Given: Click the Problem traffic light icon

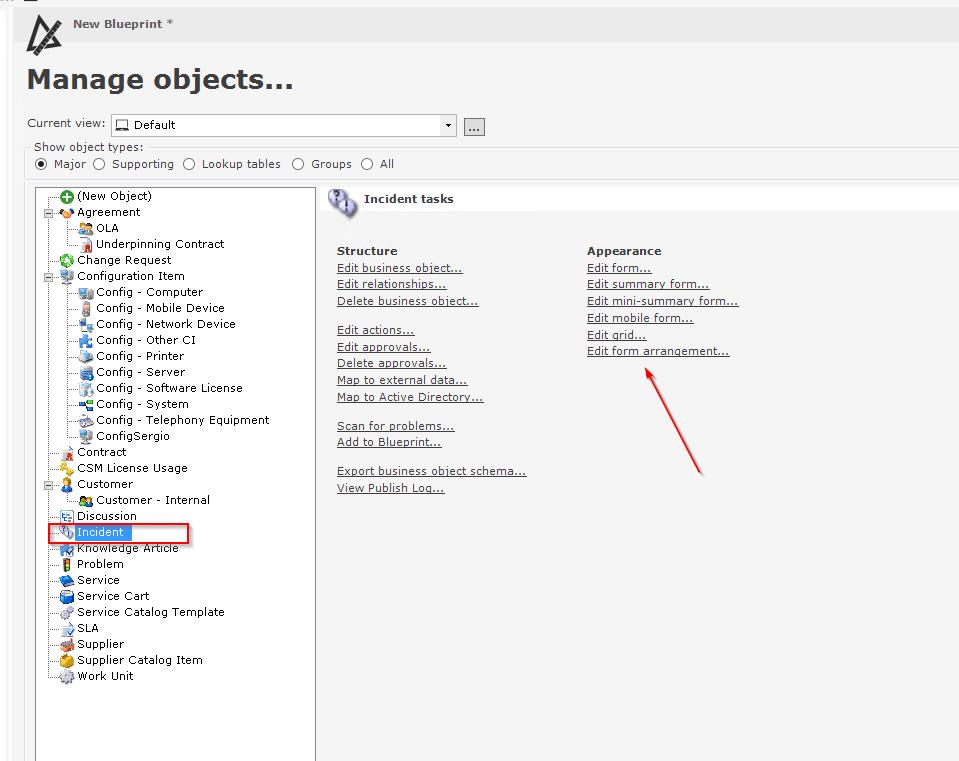Looking at the screenshot, I should point(67,564).
